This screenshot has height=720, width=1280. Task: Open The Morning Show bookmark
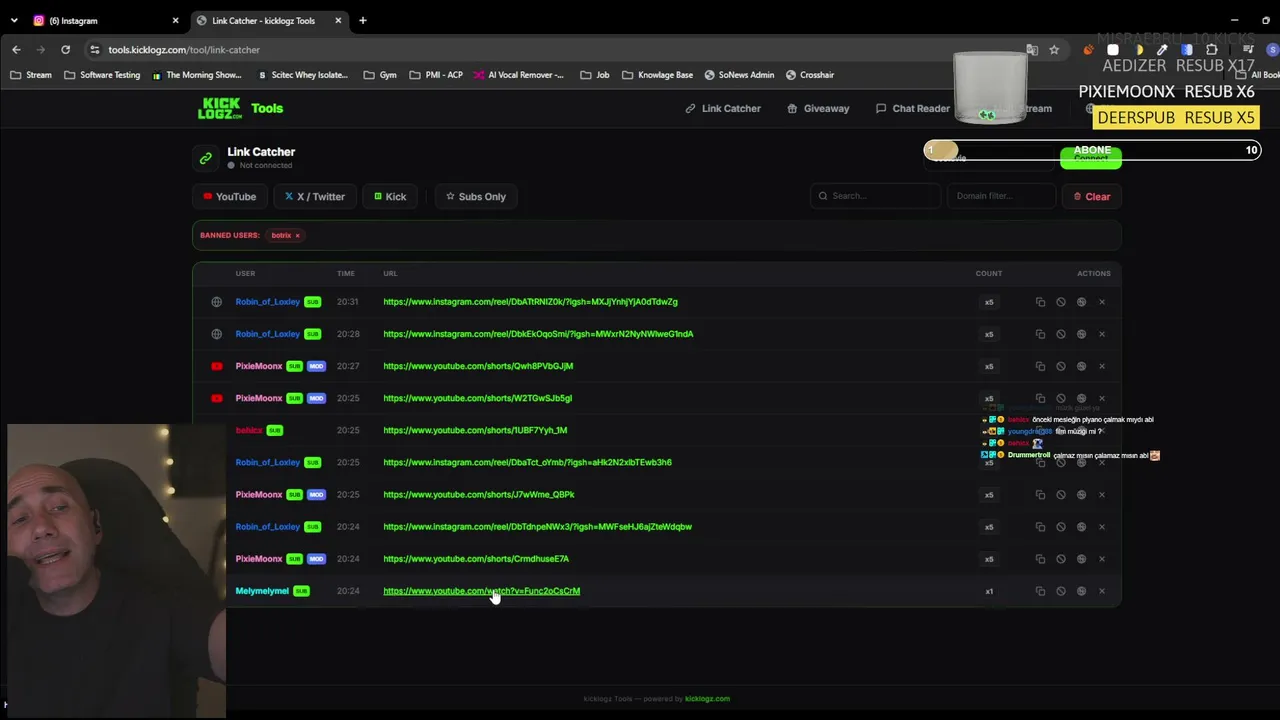[x=196, y=75]
